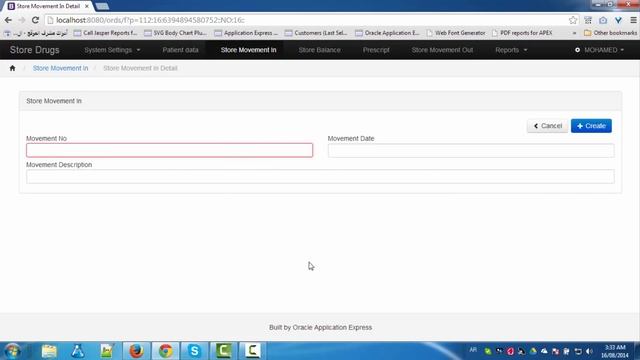Screen dimensions: 640x360
Task: Go to home via breadcrumb house icon
Action: [x=12, y=68]
